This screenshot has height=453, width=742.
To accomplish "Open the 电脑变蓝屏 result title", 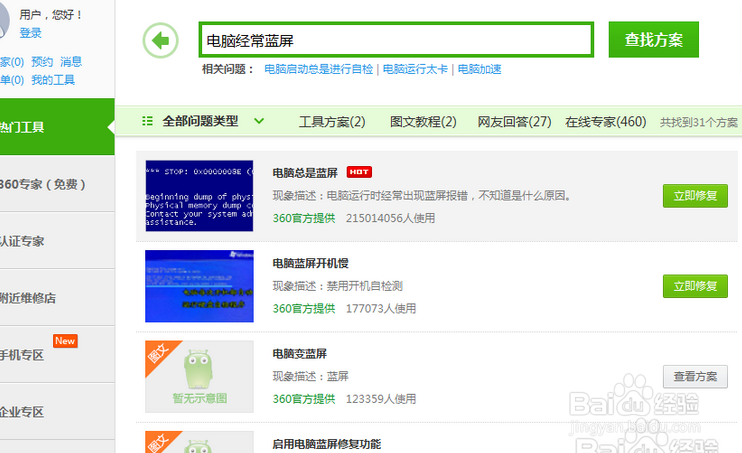I will (x=300, y=354).
